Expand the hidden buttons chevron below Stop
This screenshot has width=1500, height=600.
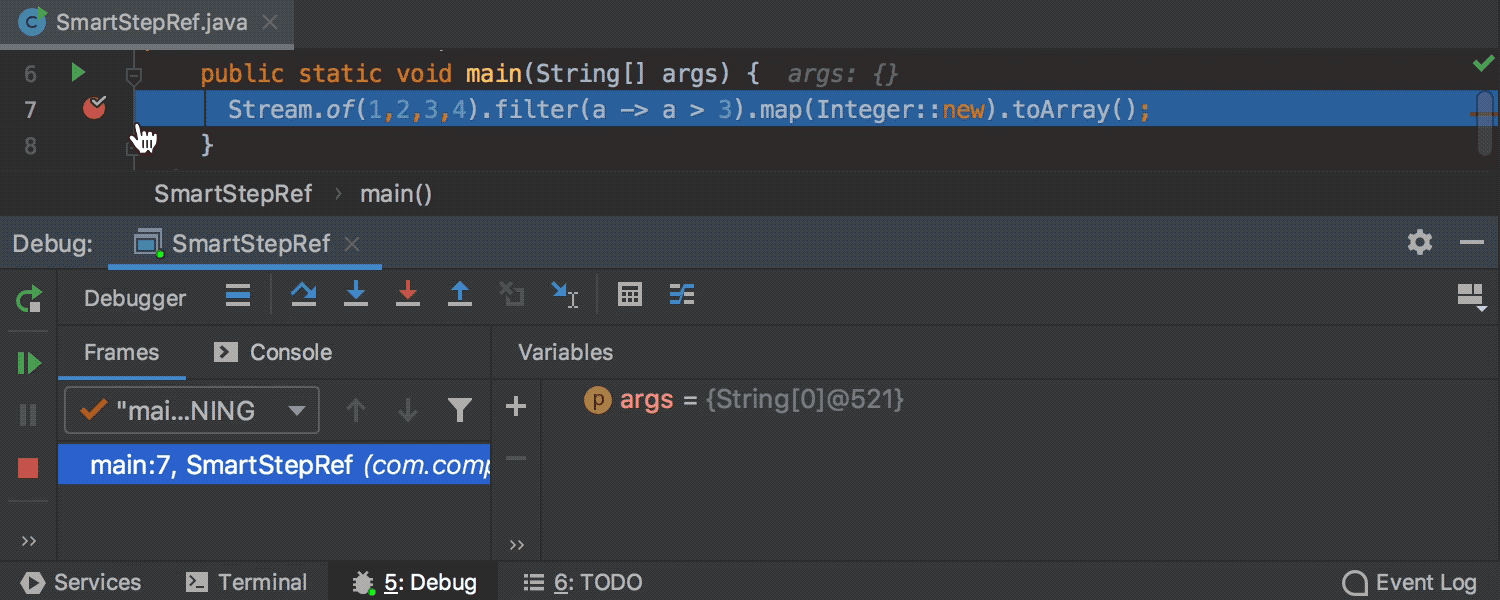click(x=27, y=540)
